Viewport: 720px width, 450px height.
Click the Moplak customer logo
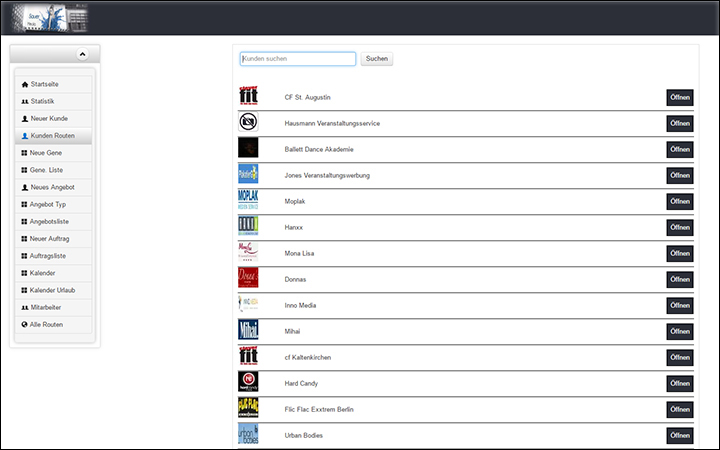point(248,201)
